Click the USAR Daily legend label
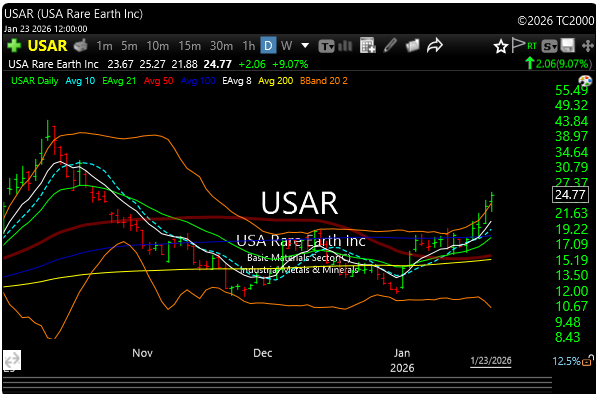The height and width of the screenshot is (394, 596). [35, 81]
